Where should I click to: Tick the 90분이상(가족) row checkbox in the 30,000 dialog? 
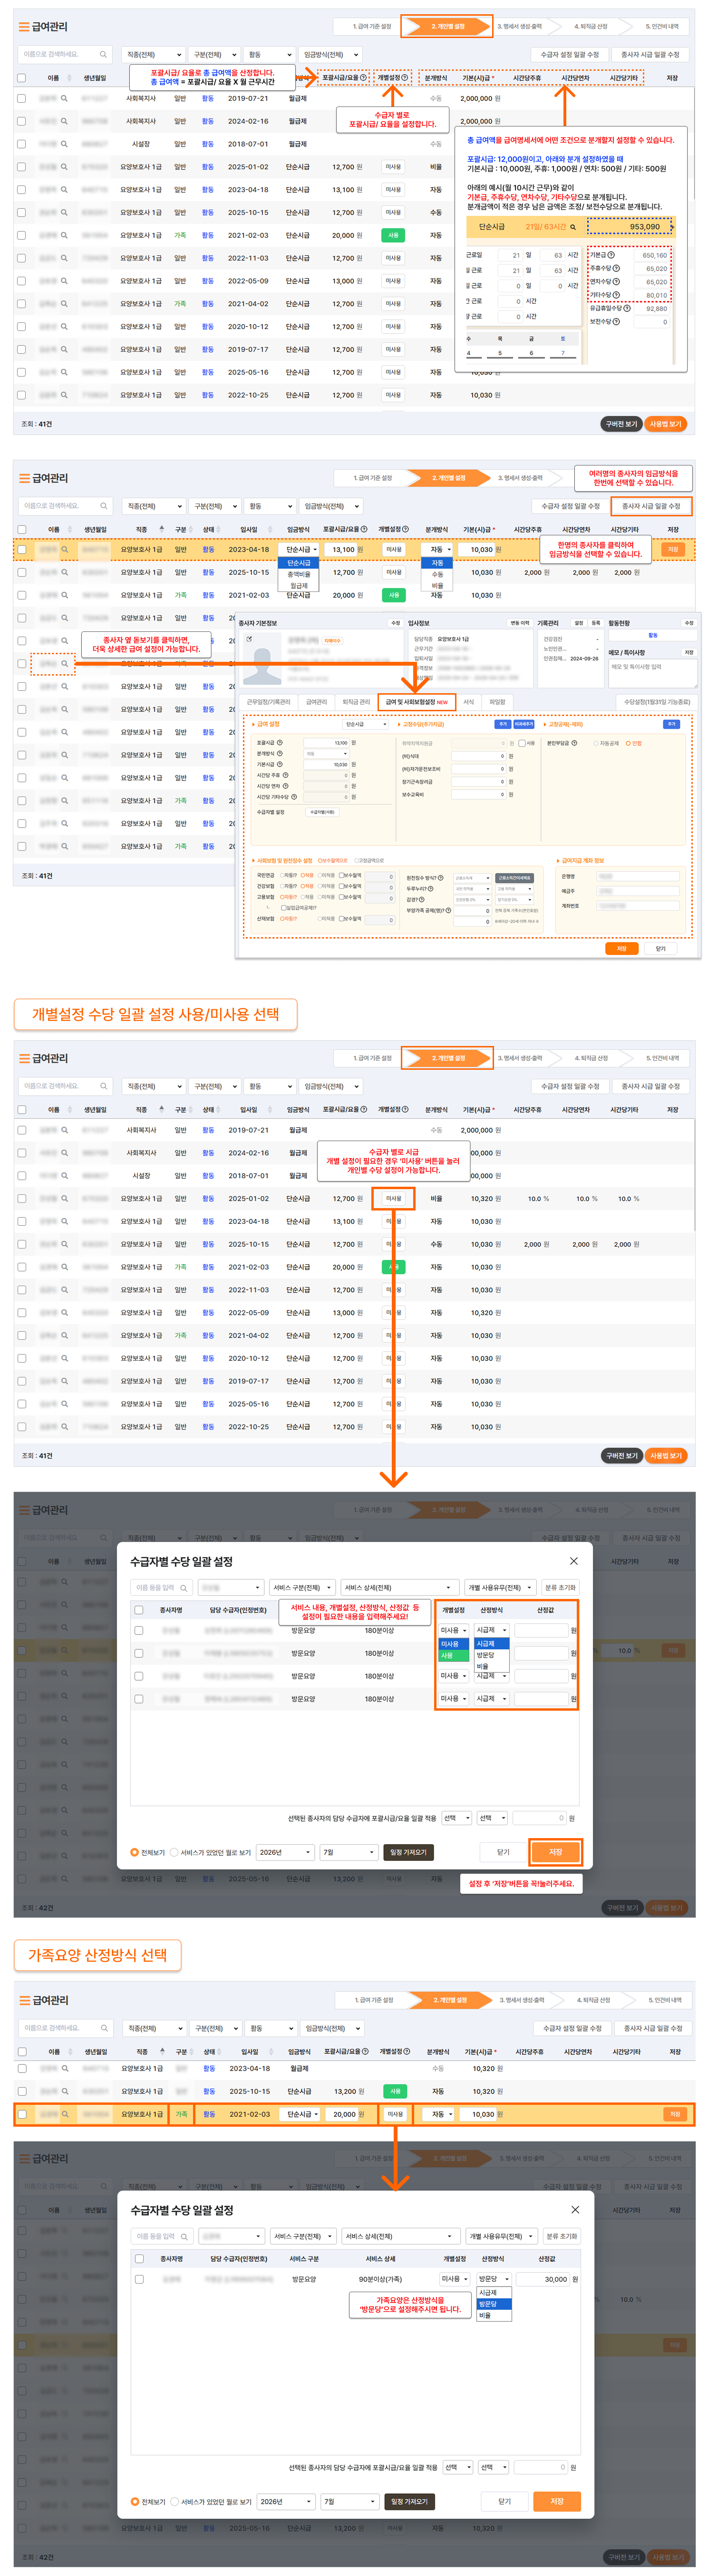[x=139, y=2279]
